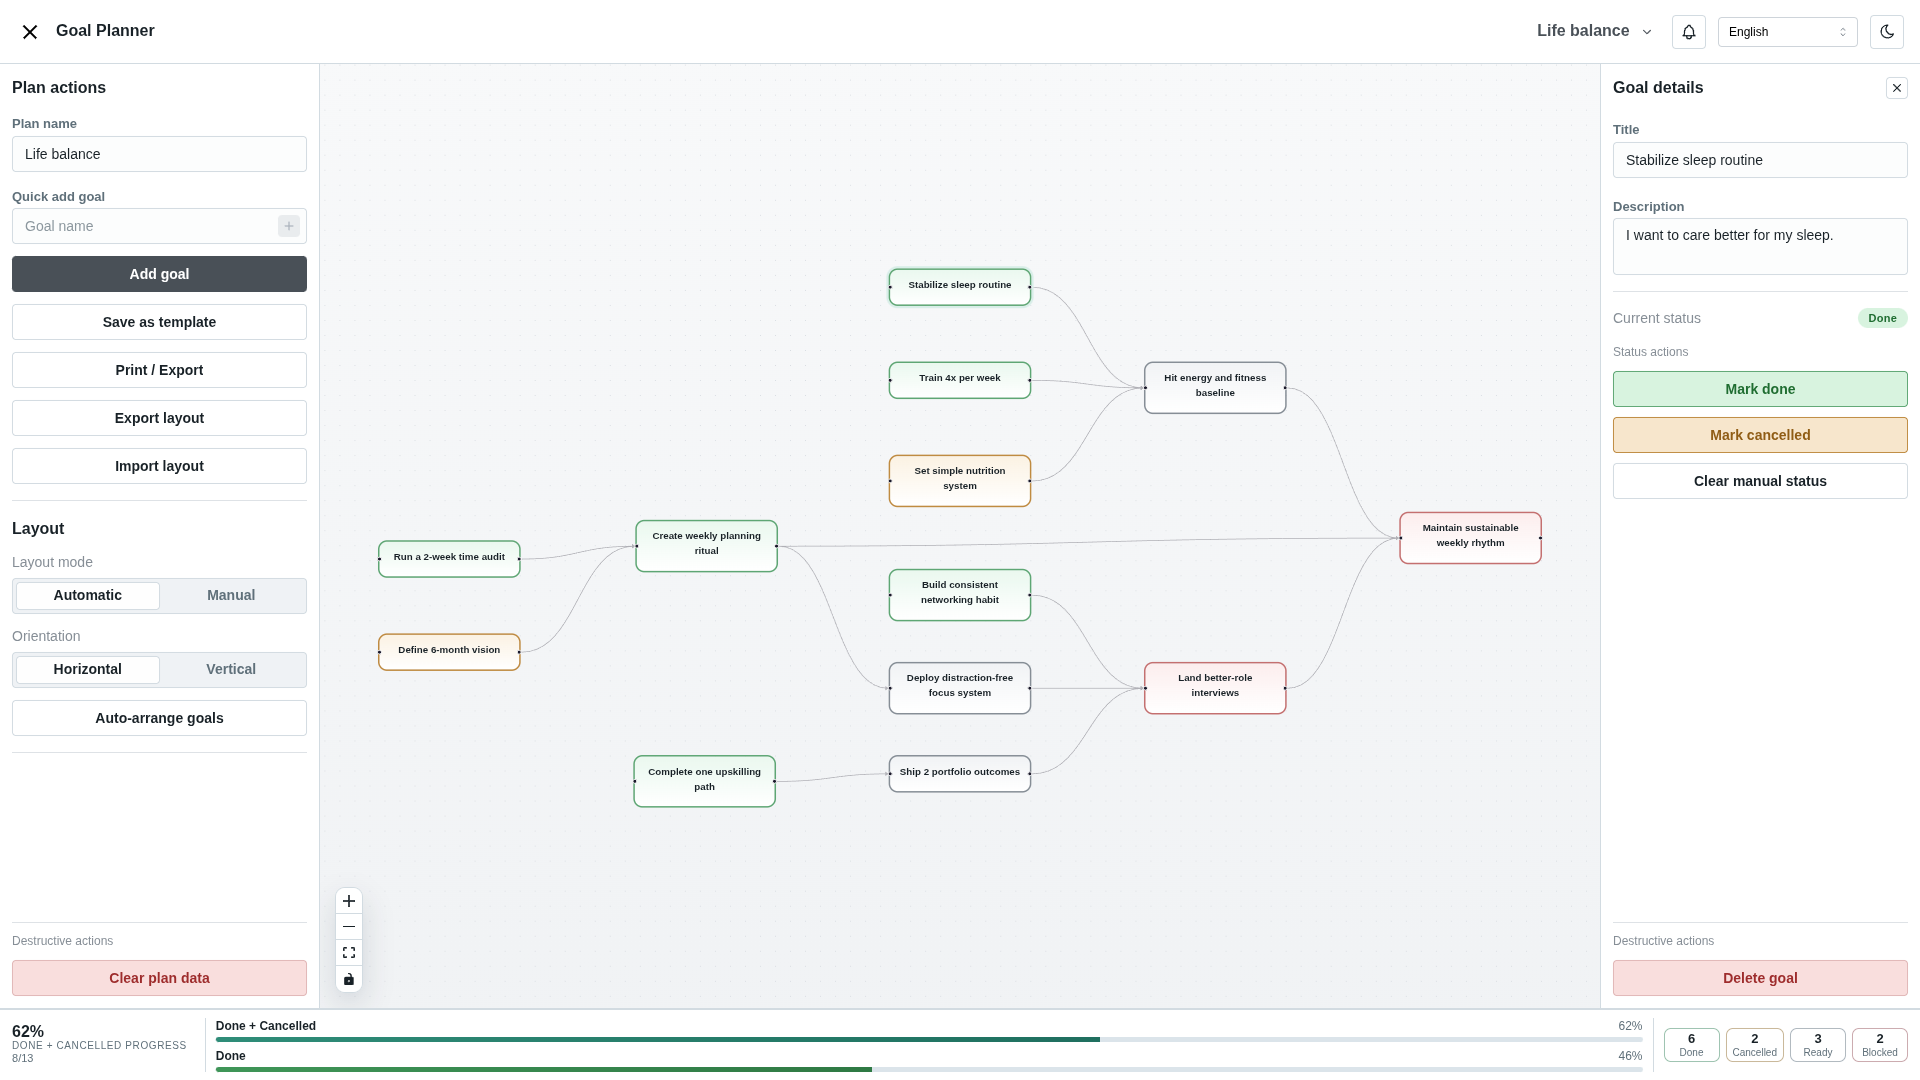Click the Cancelled status counter
Image resolution: width=1920 pixels, height=1080 pixels.
pos(1754,1045)
